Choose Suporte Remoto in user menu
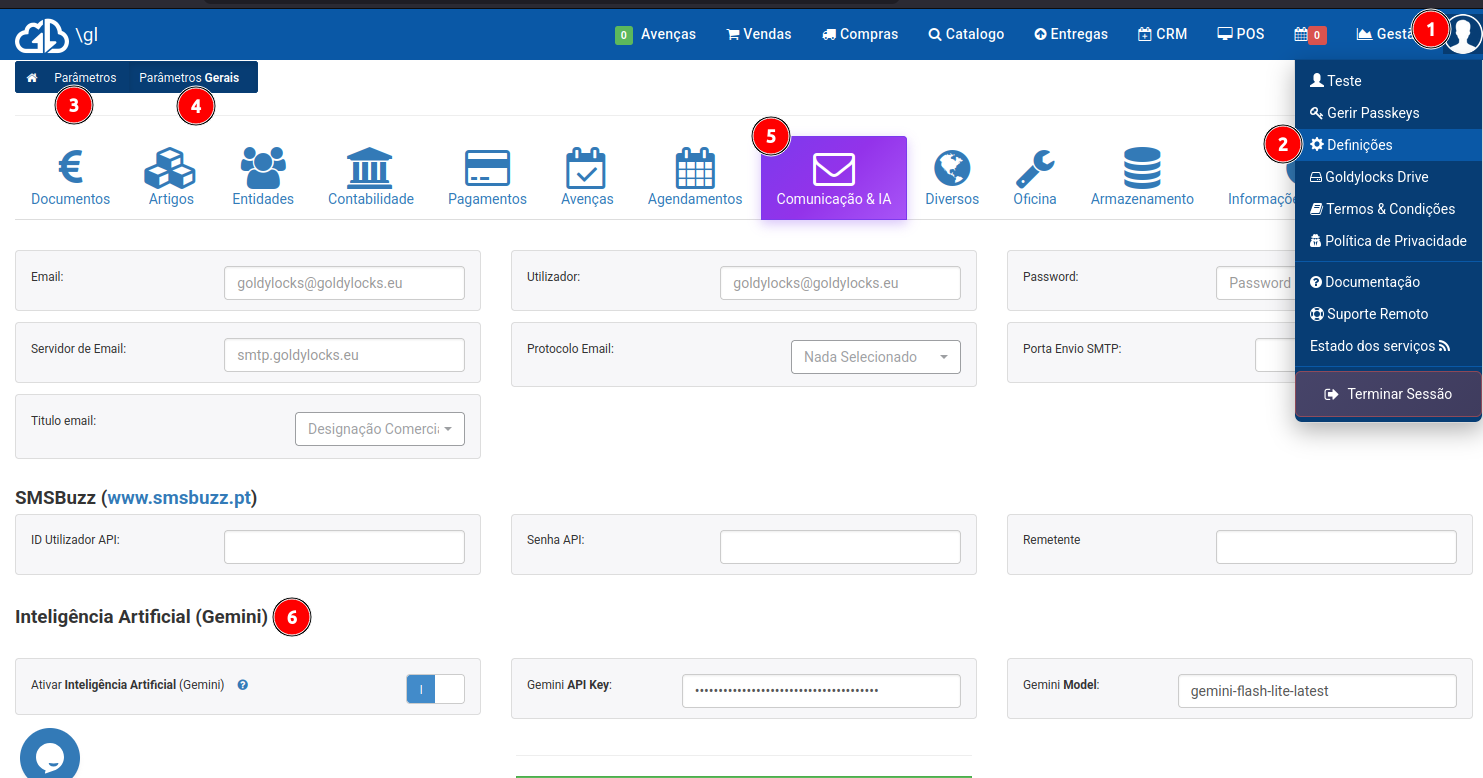This screenshot has height=778, width=1483. pyautogui.click(x=1388, y=314)
